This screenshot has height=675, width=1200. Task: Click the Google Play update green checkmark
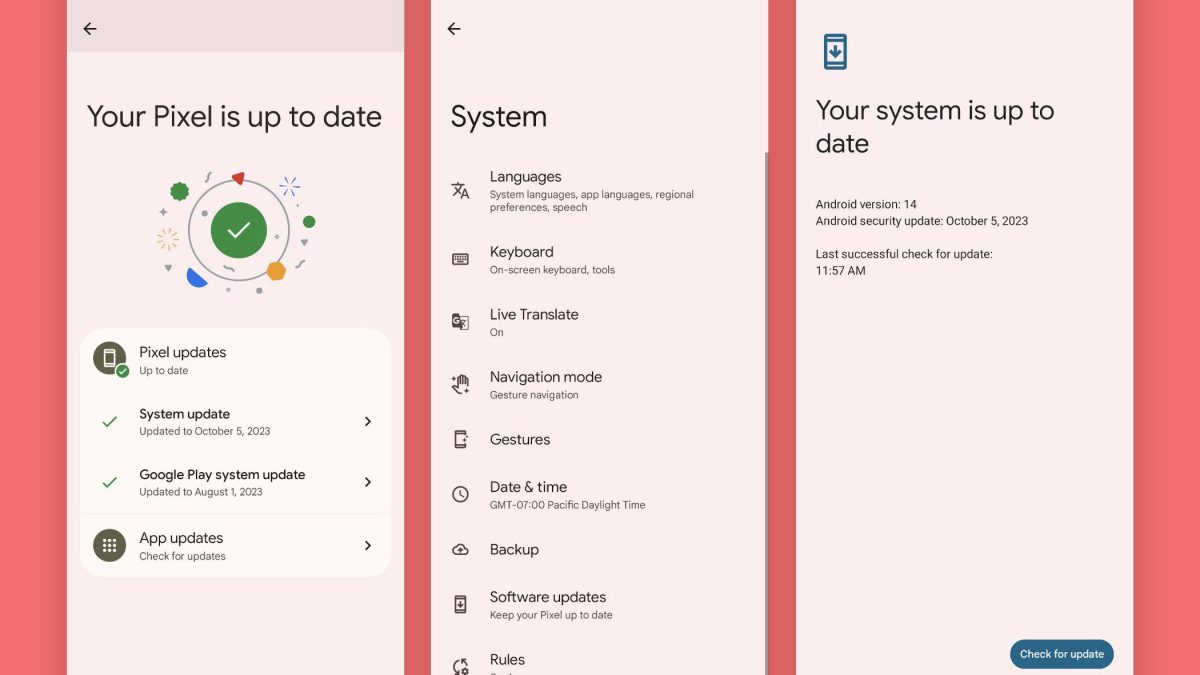tap(110, 482)
